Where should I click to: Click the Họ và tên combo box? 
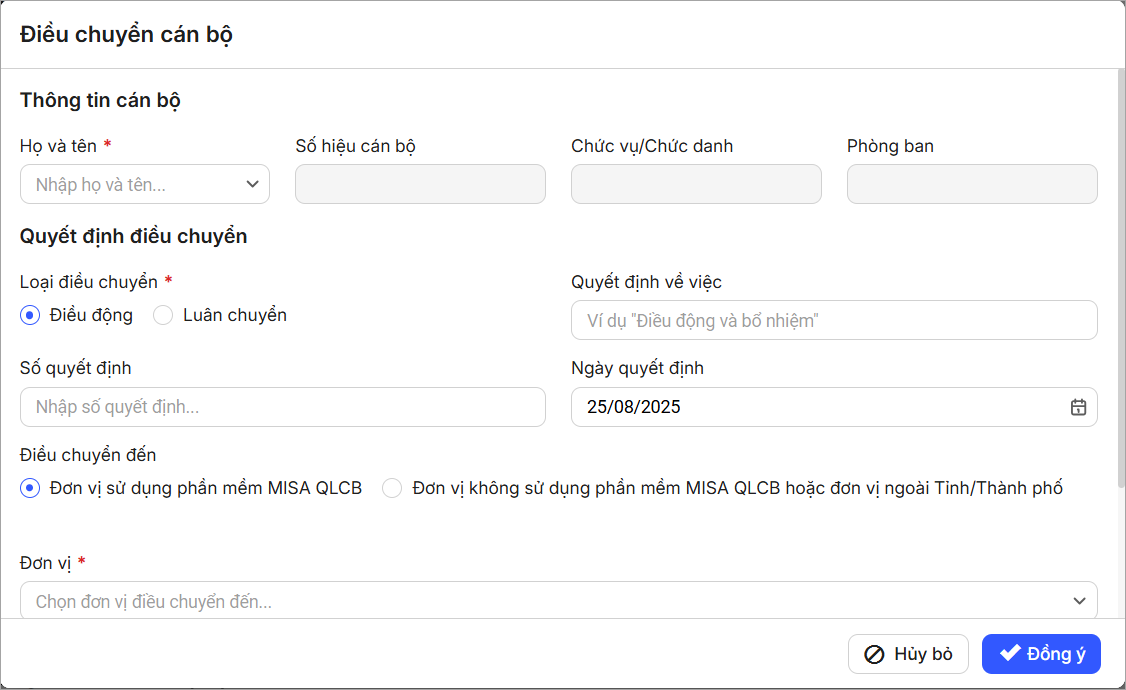coord(135,184)
